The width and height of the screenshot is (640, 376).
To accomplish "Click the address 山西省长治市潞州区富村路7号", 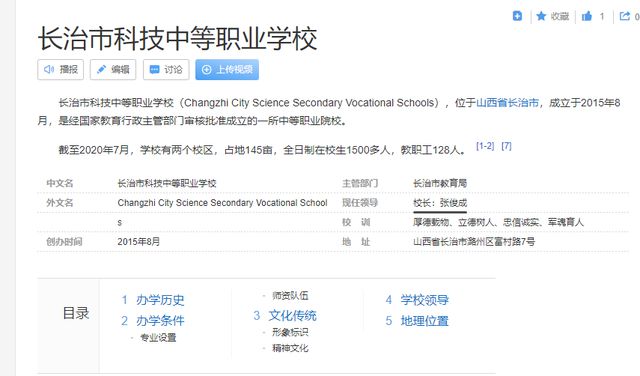I will 474,242.
